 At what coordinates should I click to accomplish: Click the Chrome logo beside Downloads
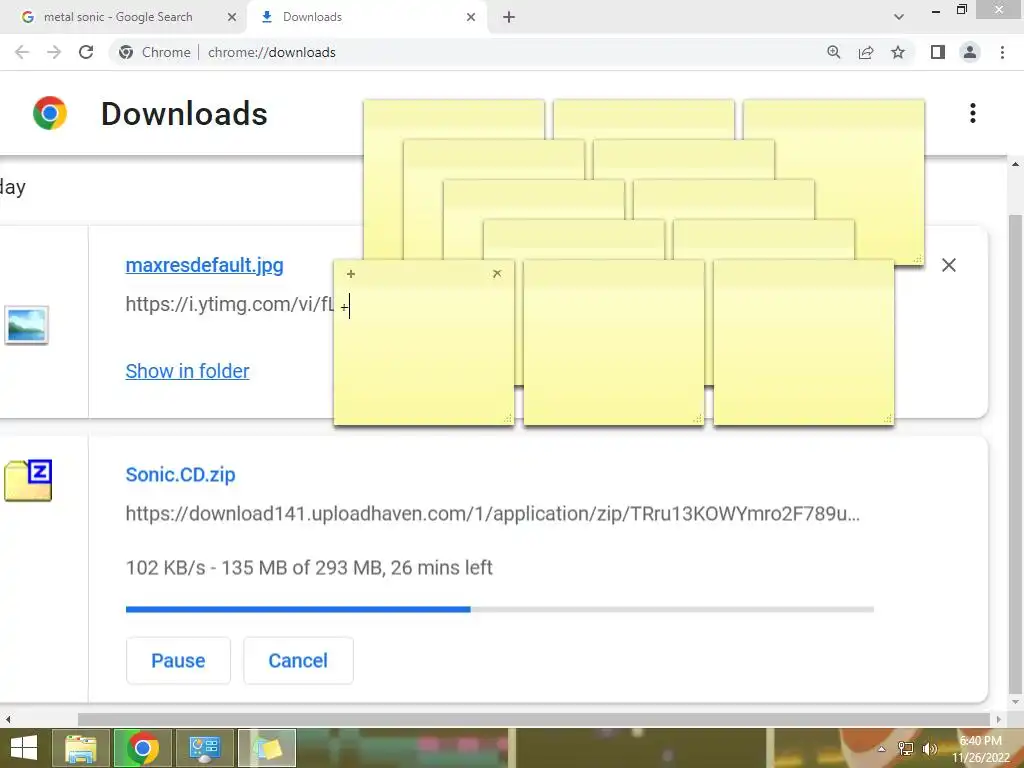pyautogui.click(x=50, y=113)
